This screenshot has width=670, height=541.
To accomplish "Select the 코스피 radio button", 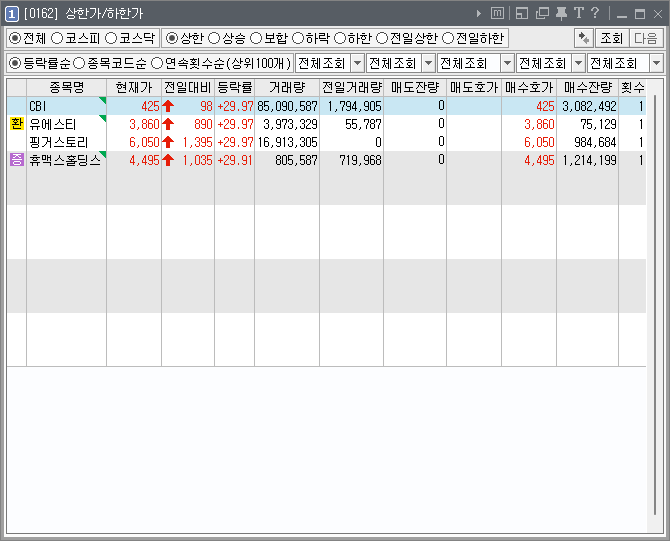I will click(57, 38).
